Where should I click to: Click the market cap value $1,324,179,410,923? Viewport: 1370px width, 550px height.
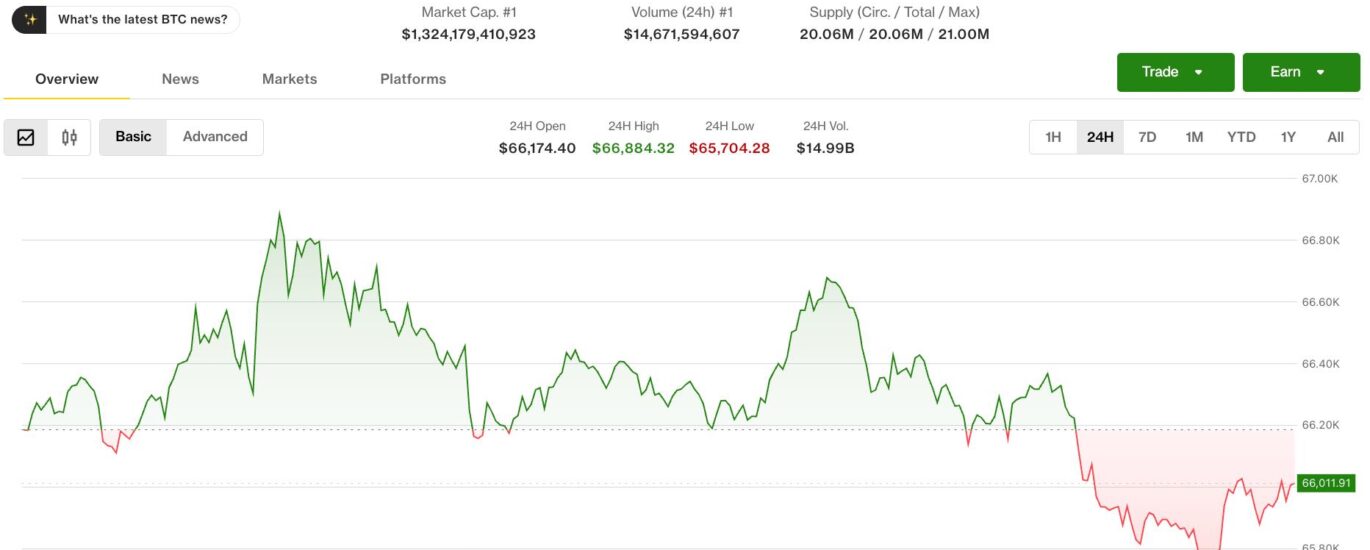click(469, 34)
